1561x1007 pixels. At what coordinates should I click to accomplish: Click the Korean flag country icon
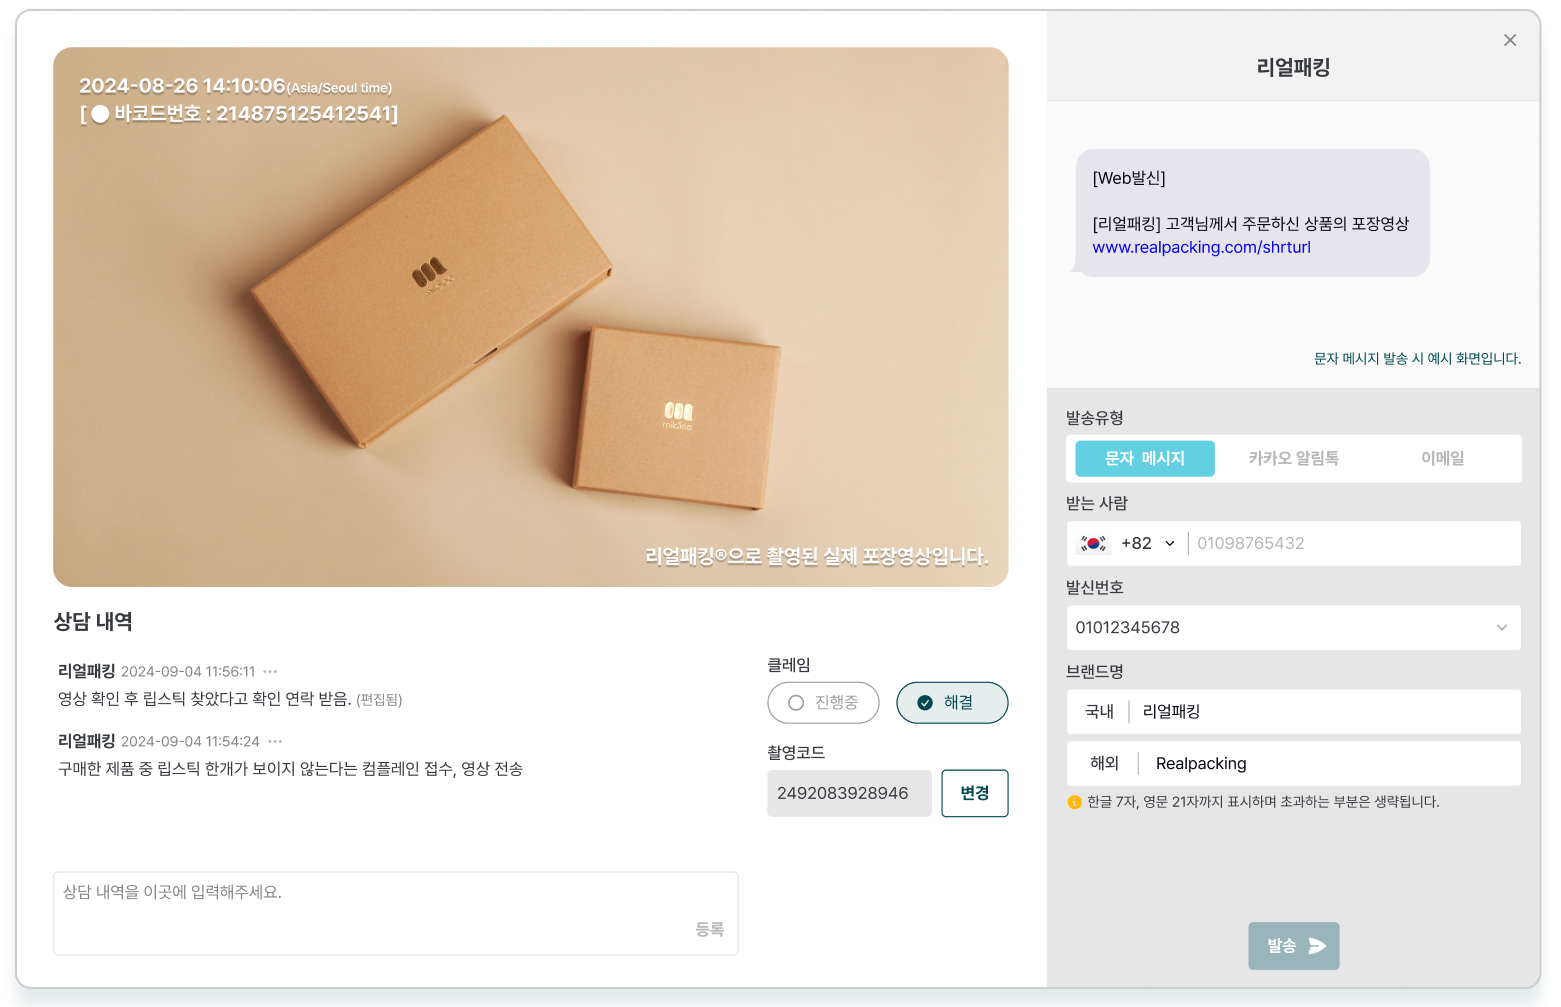click(1093, 544)
